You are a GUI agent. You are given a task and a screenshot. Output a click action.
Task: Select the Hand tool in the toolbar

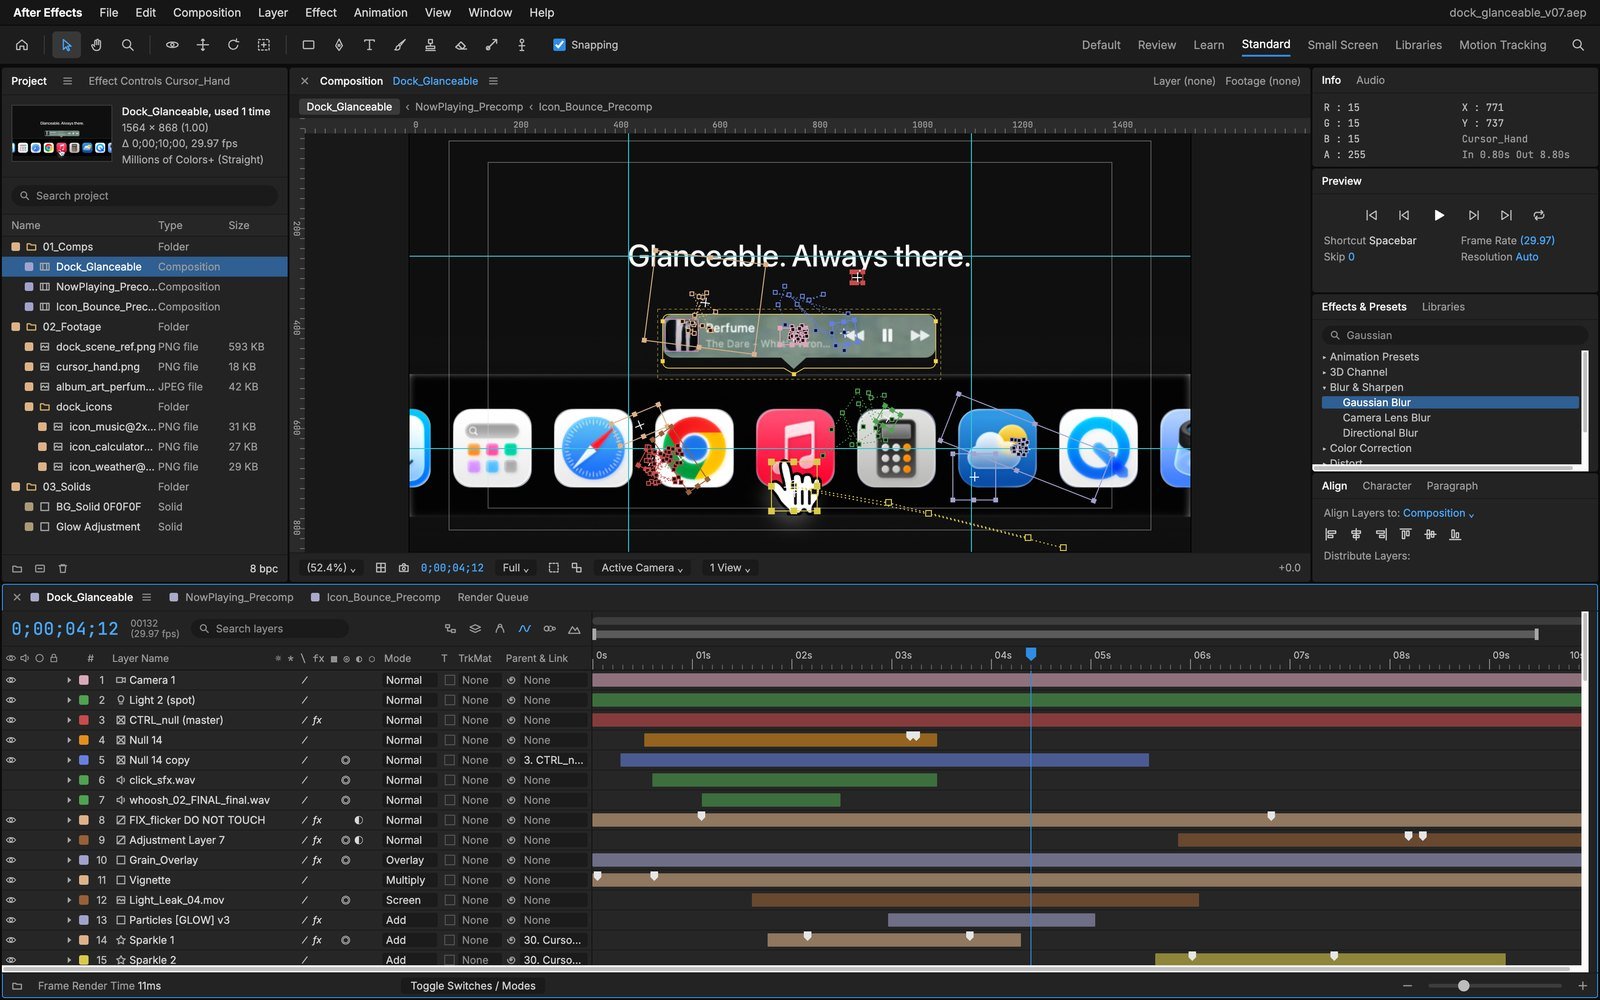pyautogui.click(x=96, y=45)
